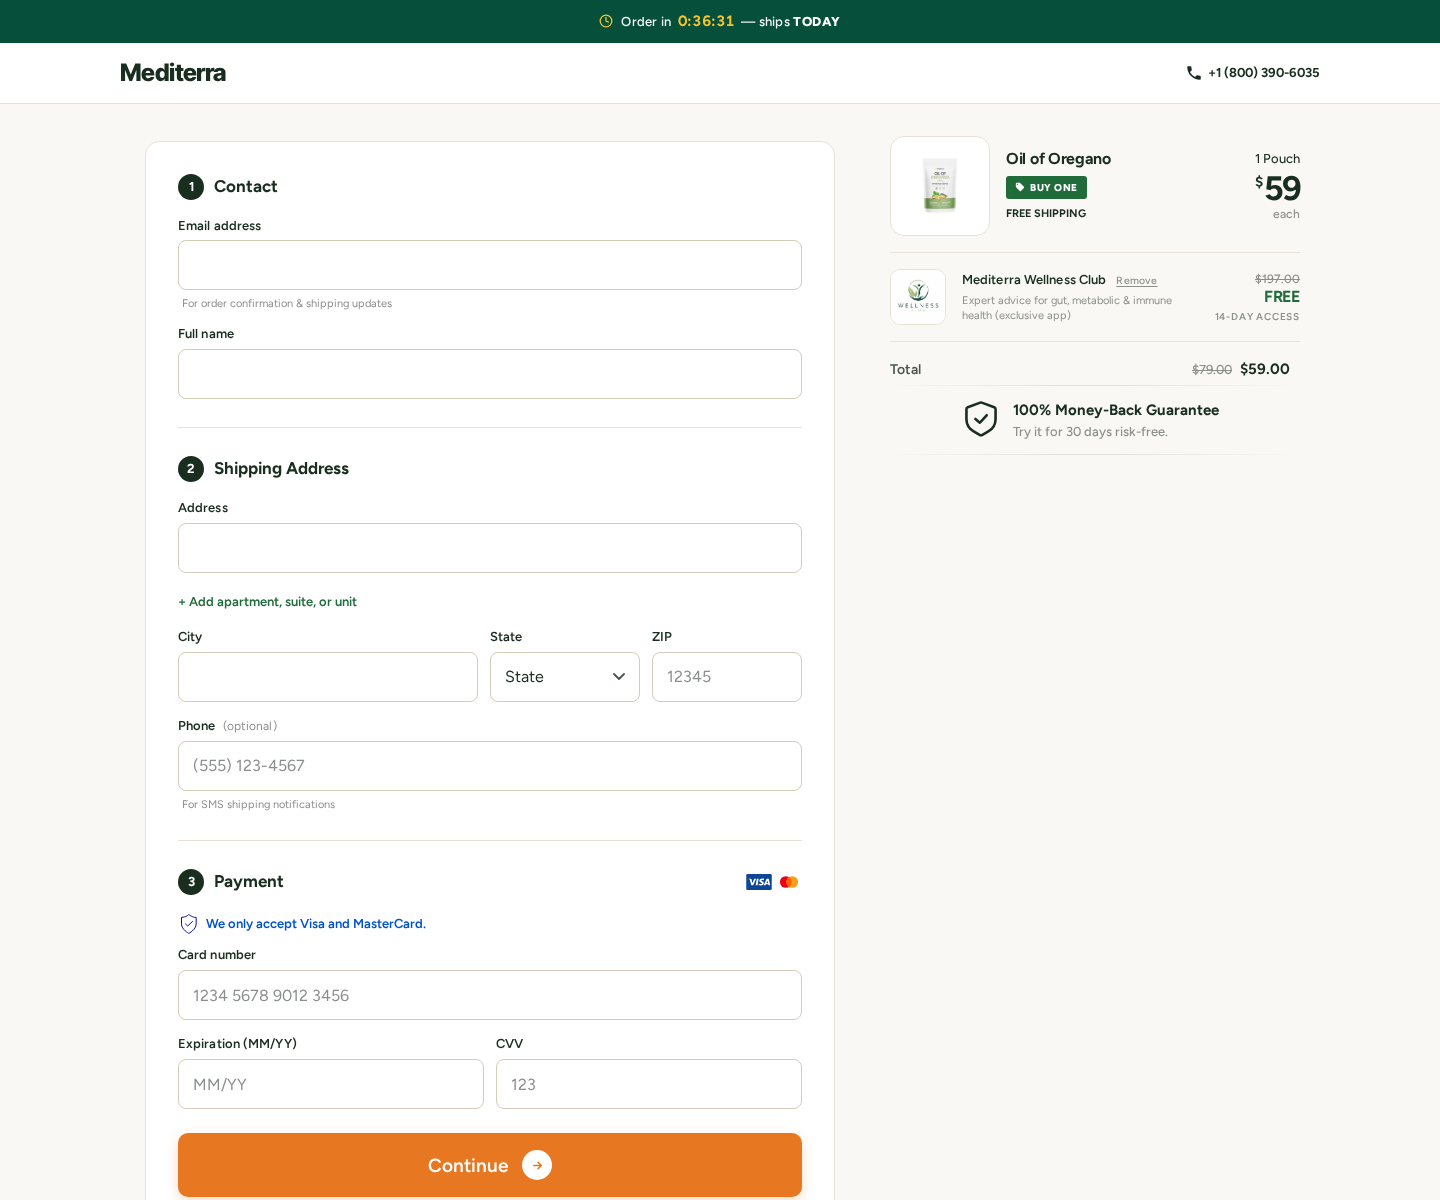Click the 14-DAY ACCESS label
Image resolution: width=1440 pixels, height=1200 pixels.
click(x=1257, y=317)
